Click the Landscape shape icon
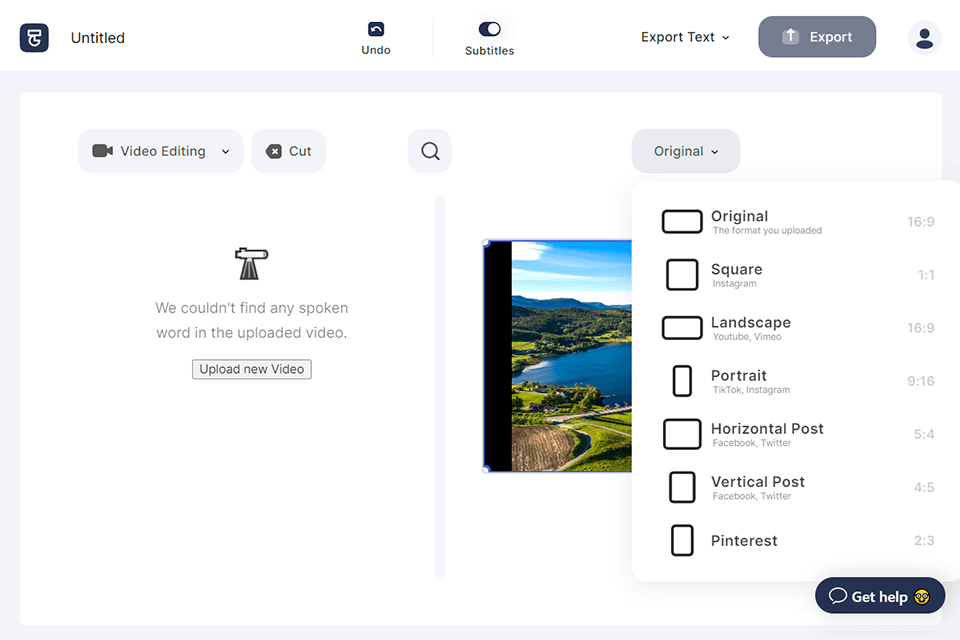The height and width of the screenshot is (640, 960). 682,328
